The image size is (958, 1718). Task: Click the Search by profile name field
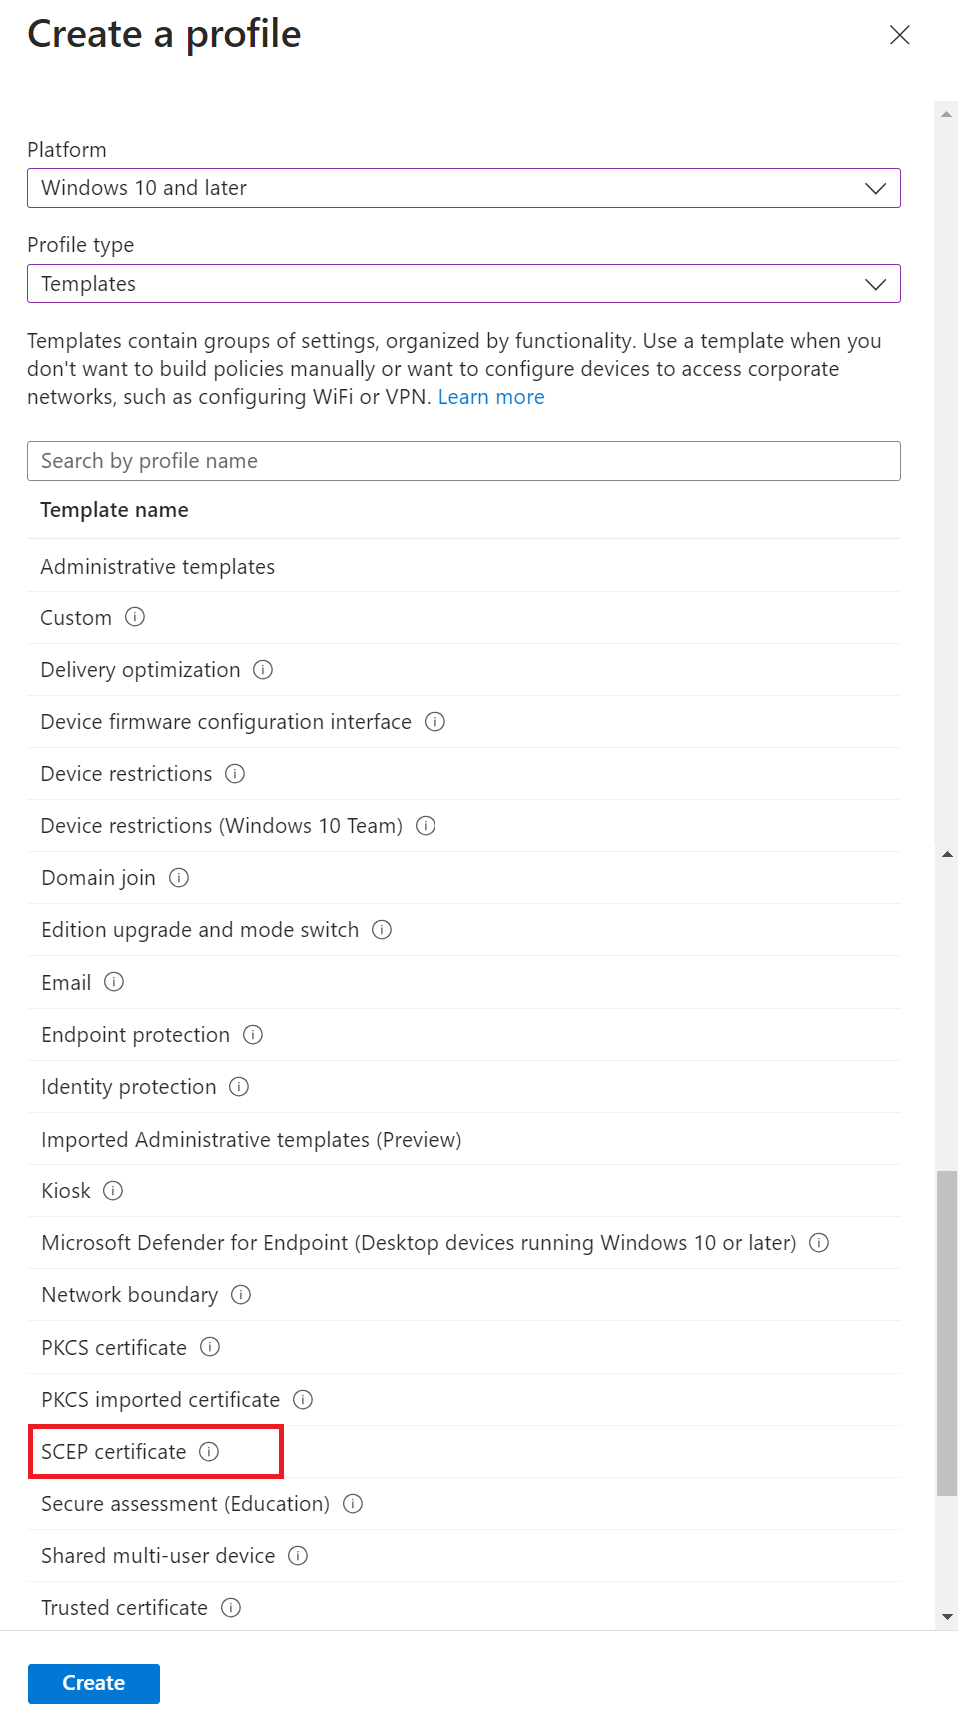click(x=463, y=461)
